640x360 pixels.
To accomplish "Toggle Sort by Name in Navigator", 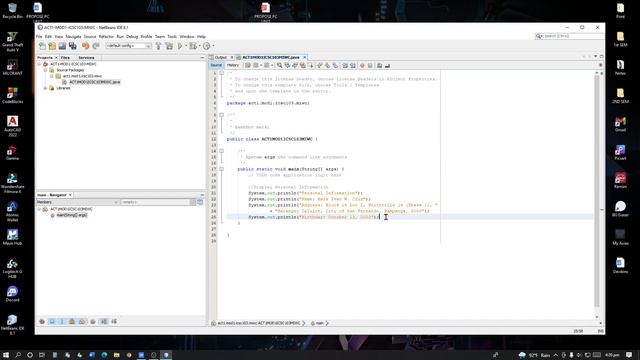I will [x=104, y=322].
